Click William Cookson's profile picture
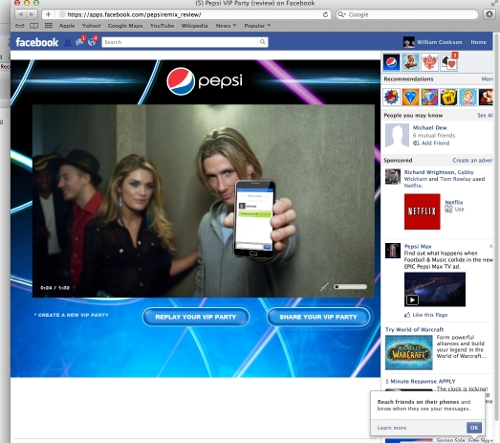The width and height of the screenshot is (500, 443). click(x=409, y=42)
